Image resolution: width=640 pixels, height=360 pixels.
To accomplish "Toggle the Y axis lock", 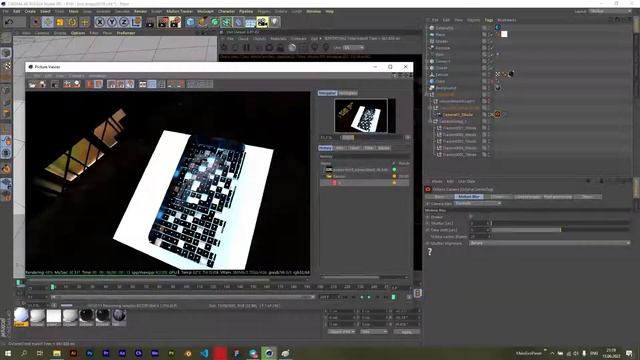I will click(x=112, y=22).
